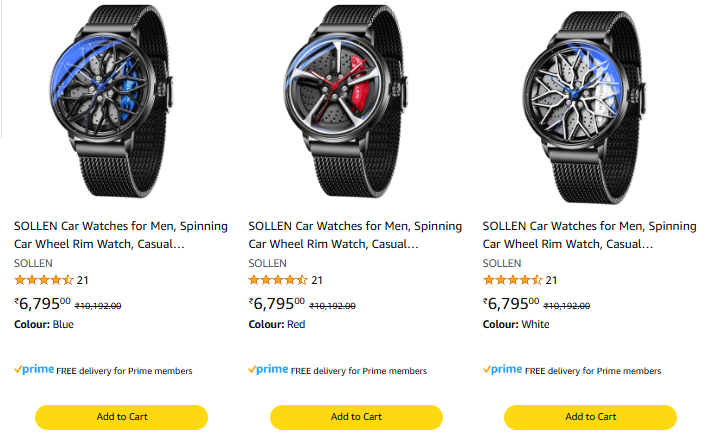Click Prime logo under Red watch
Screen dimensions: 707x443
(268, 369)
